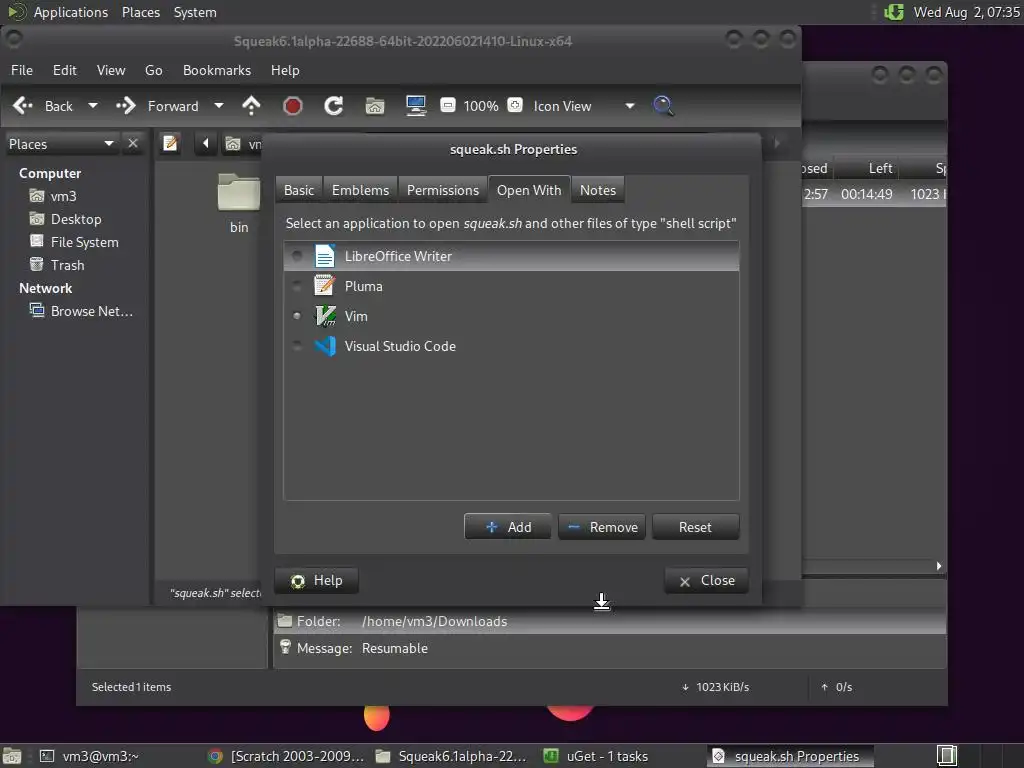Select Vim radio button
Image resolution: width=1024 pixels, height=768 pixels.
click(297, 316)
